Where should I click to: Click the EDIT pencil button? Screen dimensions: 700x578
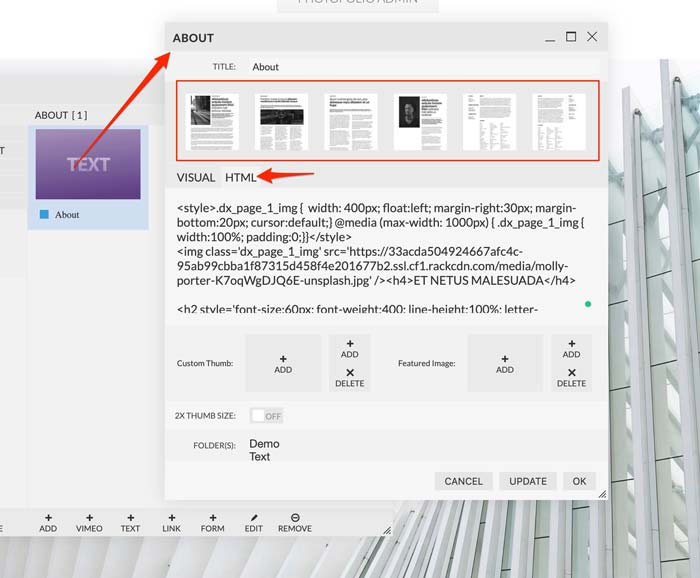click(254, 523)
